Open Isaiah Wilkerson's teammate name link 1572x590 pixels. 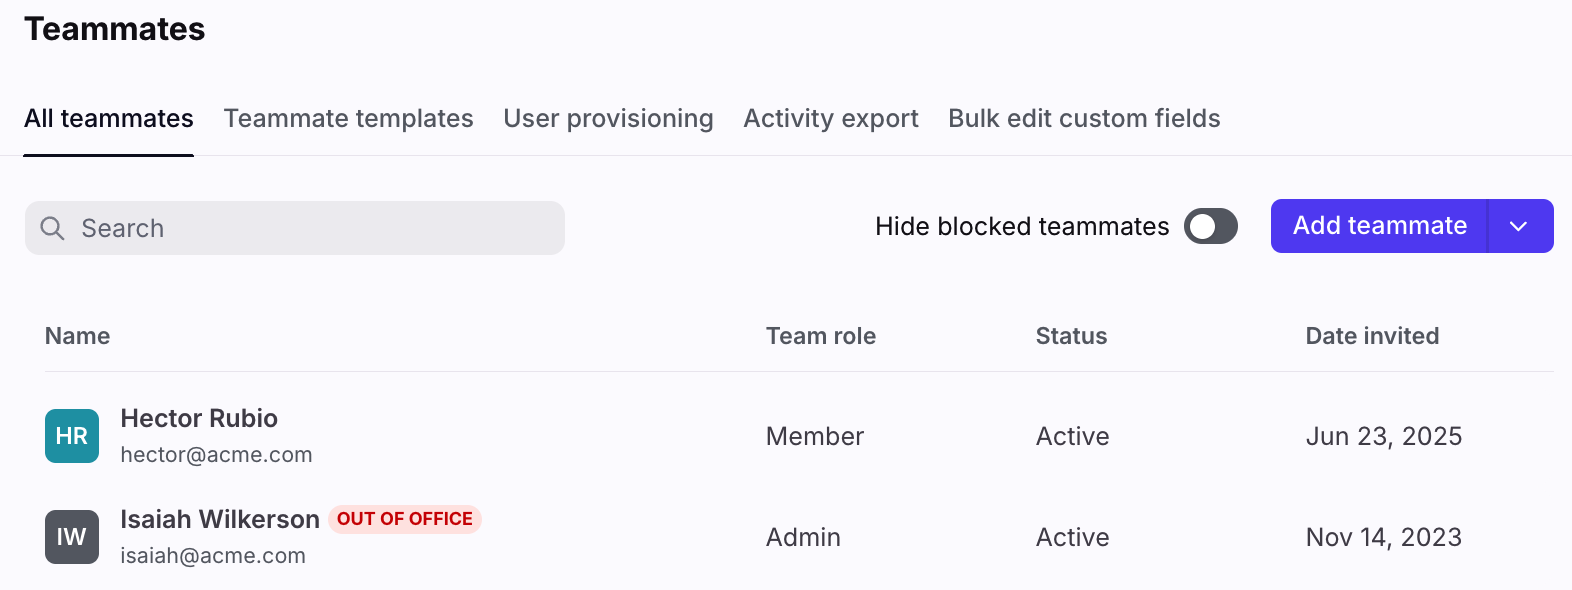[x=220, y=519]
